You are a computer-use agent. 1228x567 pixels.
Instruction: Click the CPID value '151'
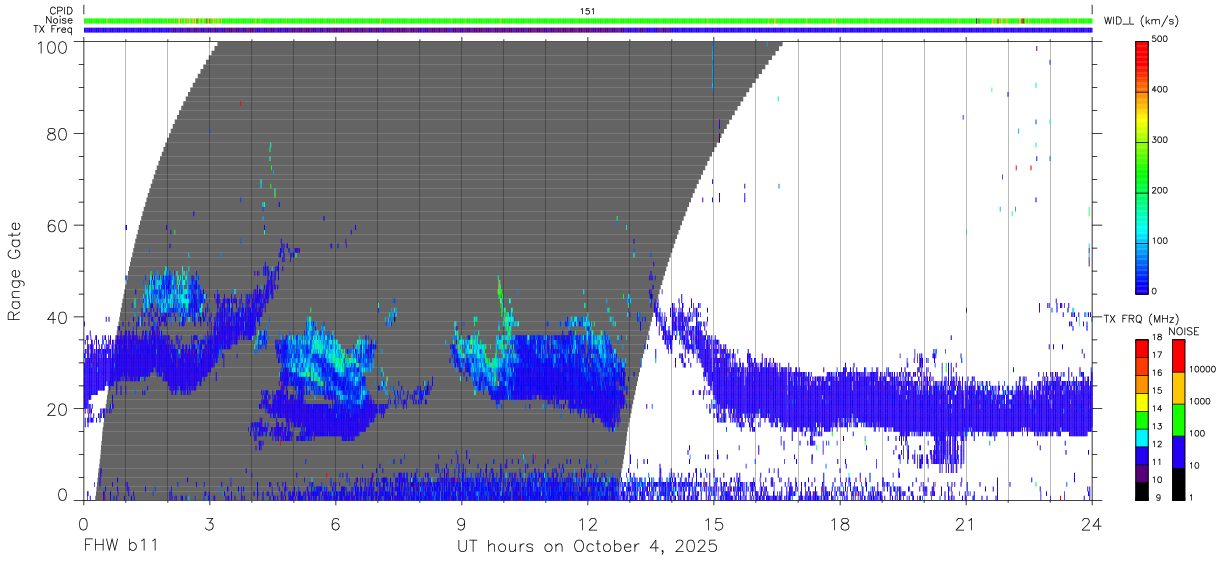coord(588,11)
